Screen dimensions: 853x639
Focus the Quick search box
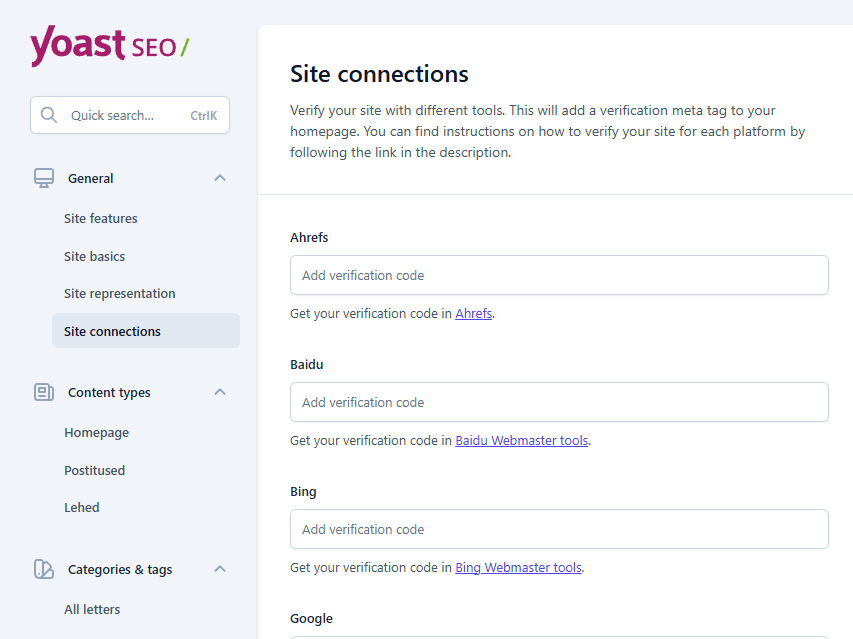click(125, 115)
